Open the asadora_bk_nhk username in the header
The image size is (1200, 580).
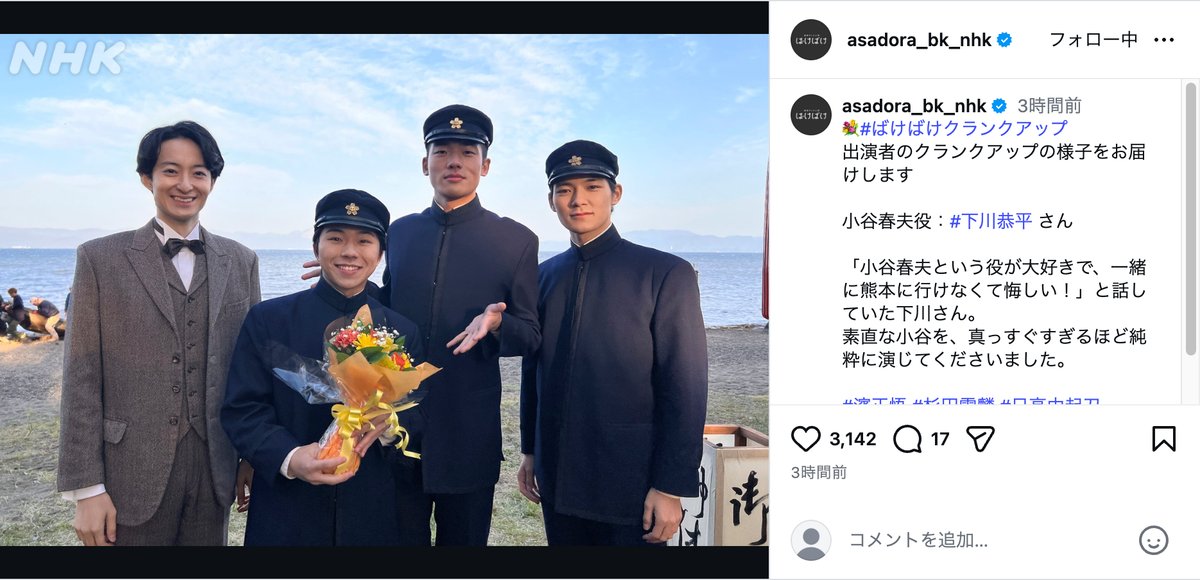(919, 40)
